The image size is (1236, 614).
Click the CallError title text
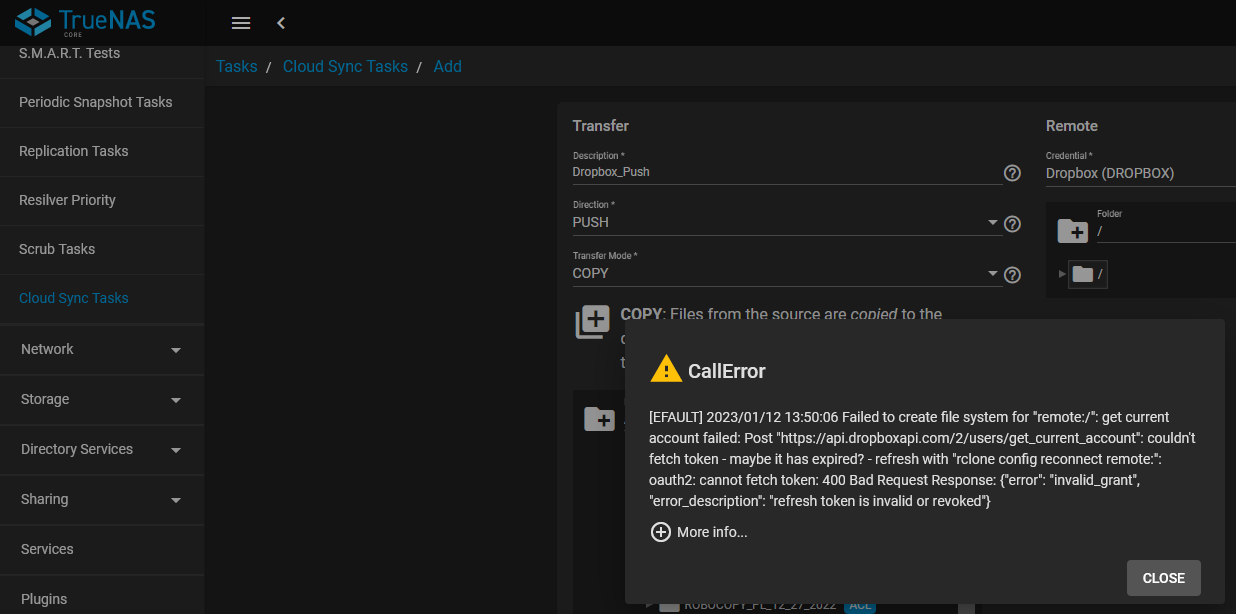727,371
